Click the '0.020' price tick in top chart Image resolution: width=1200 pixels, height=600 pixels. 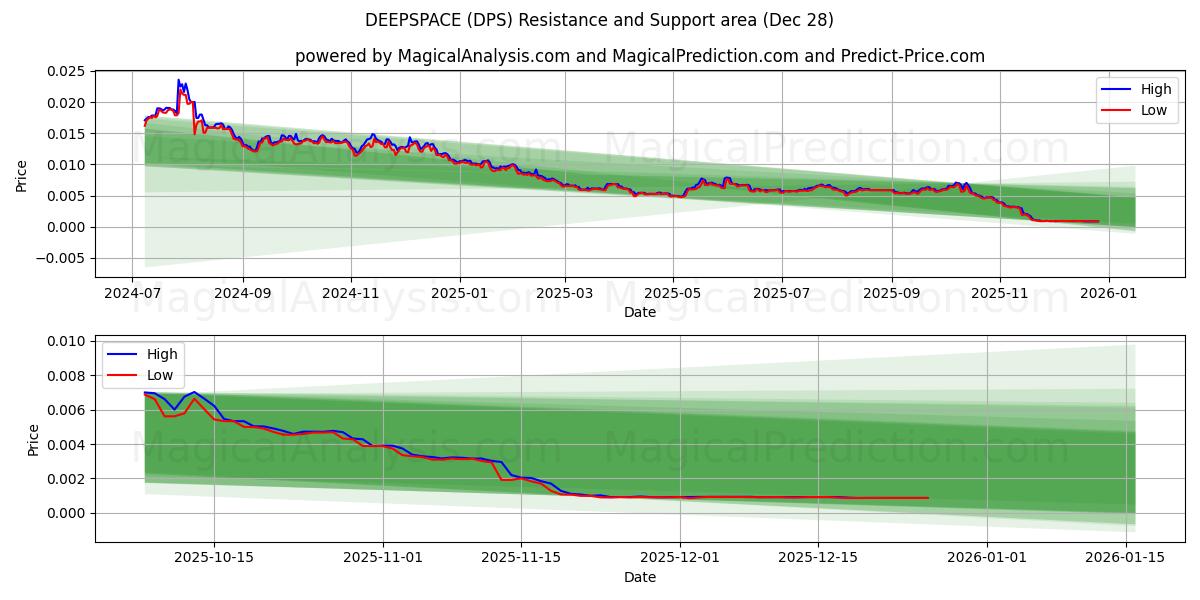coord(68,103)
